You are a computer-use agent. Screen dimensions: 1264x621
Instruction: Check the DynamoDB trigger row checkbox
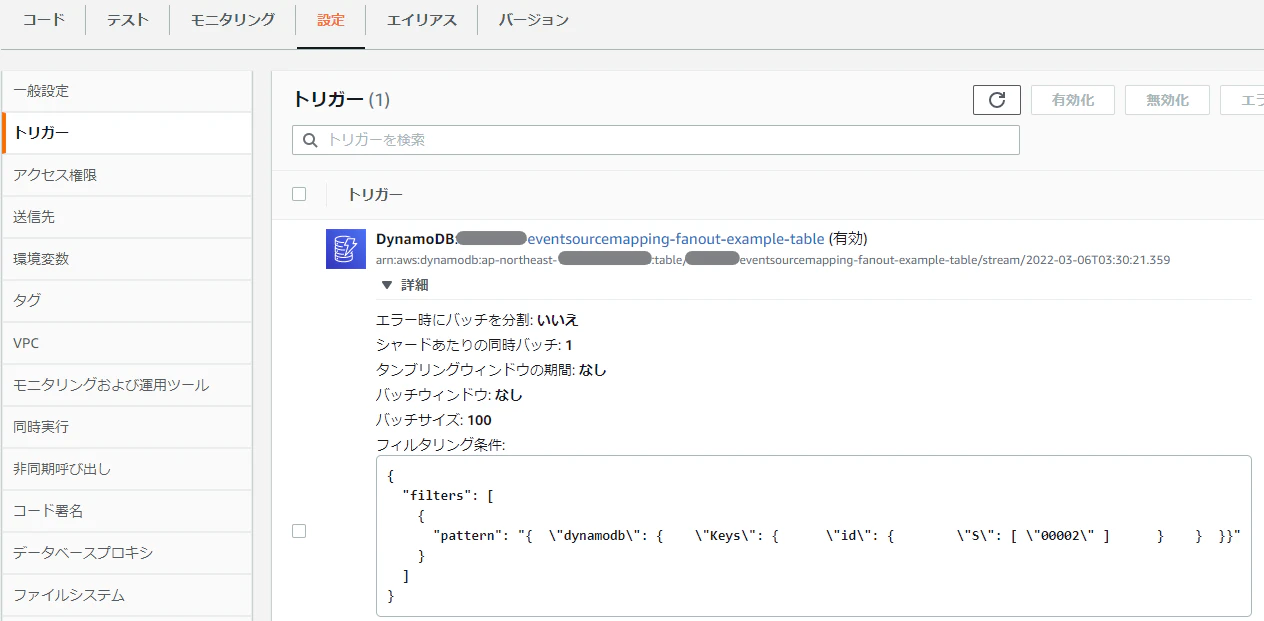pos(299,531)
